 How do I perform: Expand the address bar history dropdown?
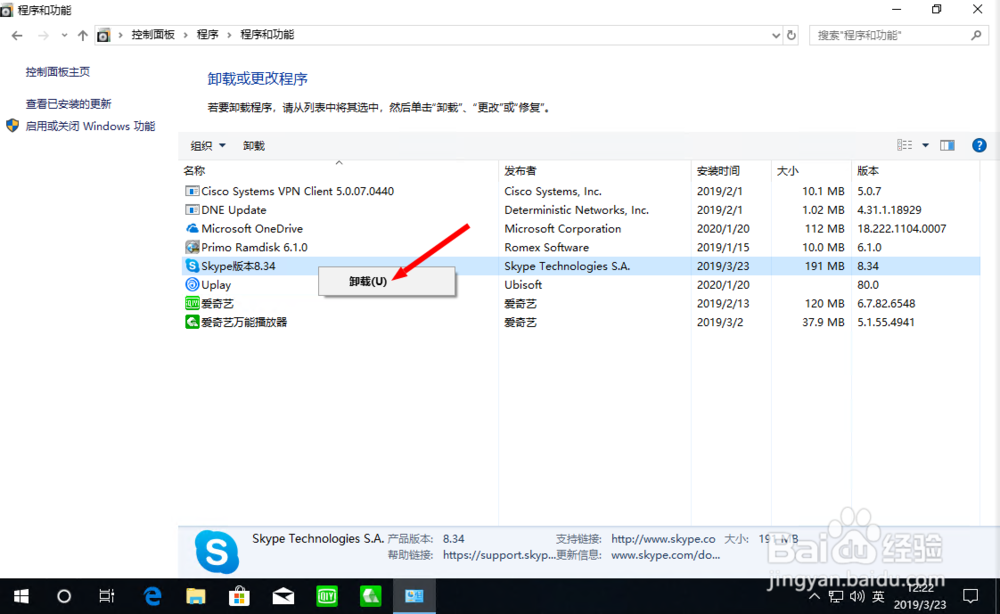click(x=776, y=35)
